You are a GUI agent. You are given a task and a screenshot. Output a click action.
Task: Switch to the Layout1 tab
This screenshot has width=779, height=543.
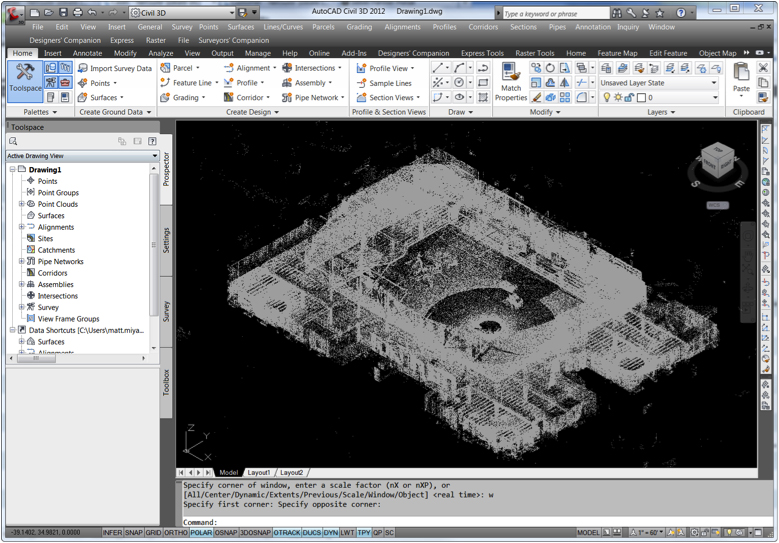[x=259, y=472]
